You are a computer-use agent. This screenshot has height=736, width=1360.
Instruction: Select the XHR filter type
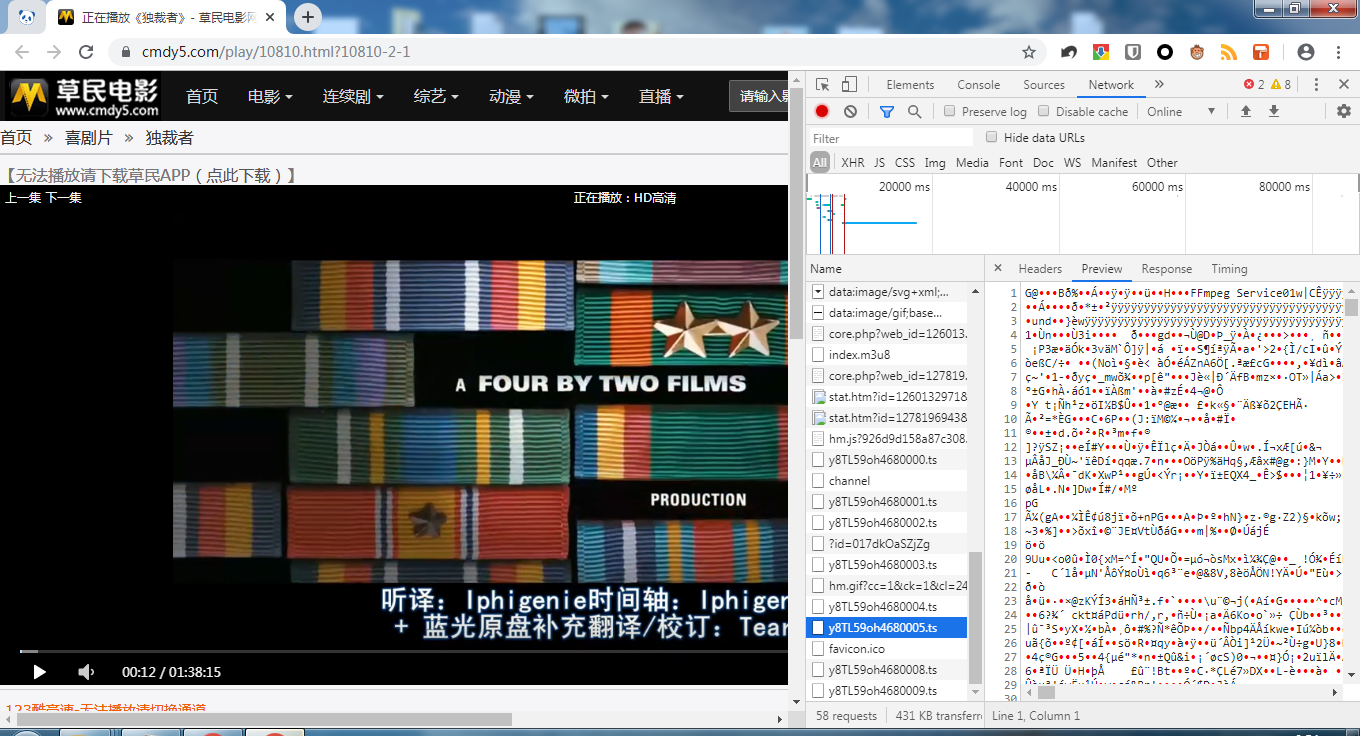[x=853, y=163]
